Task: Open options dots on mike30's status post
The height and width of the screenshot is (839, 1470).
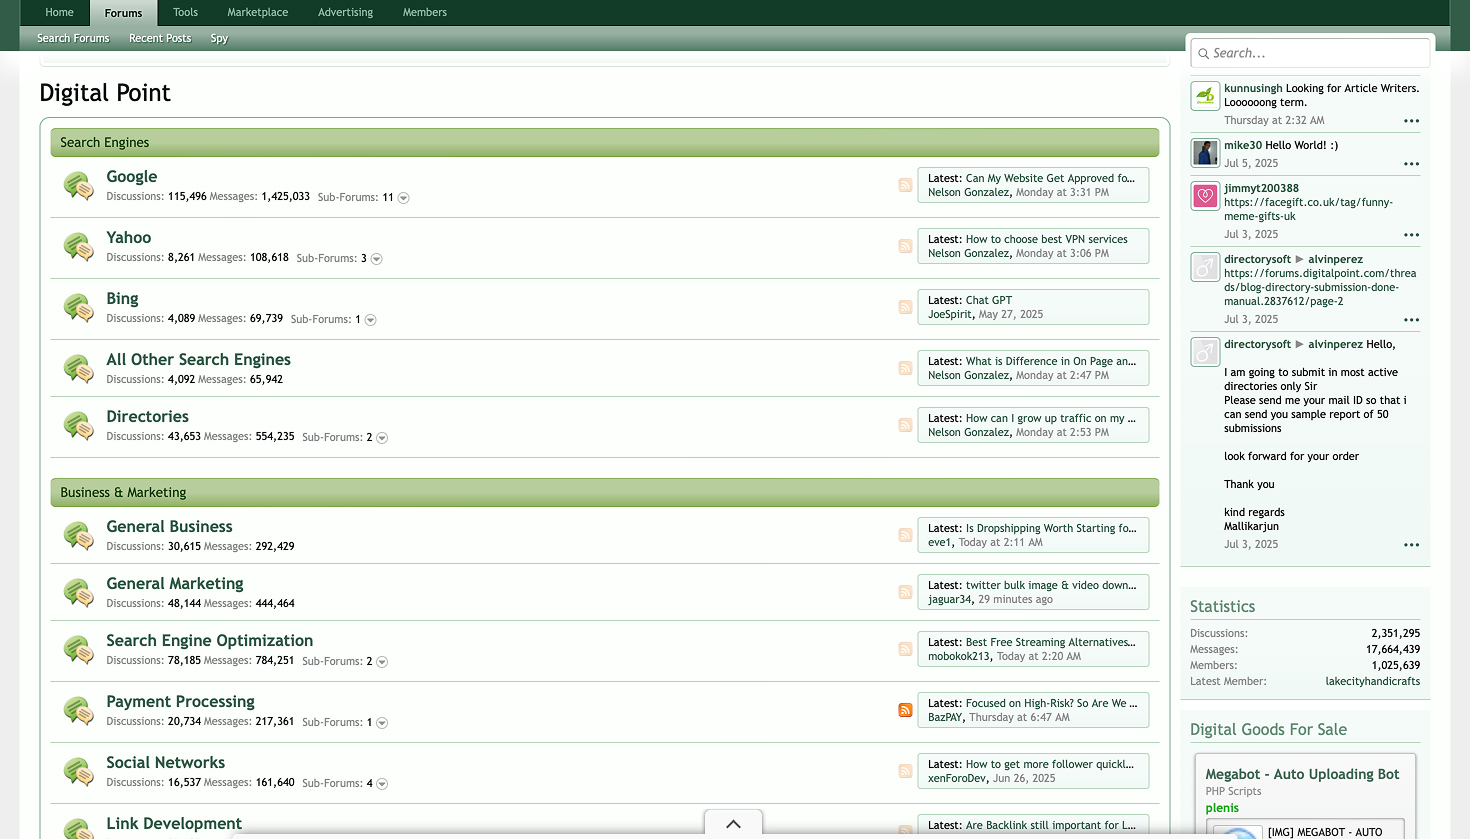Action: pos(1411,164)
